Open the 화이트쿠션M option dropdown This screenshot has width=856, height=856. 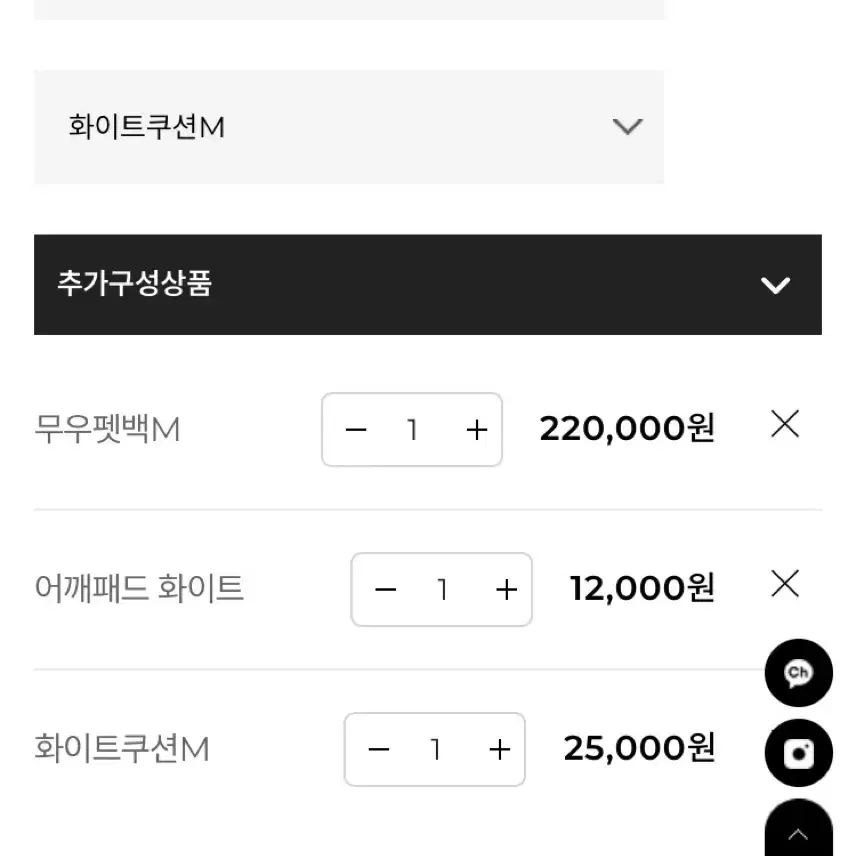pos(348,127)
